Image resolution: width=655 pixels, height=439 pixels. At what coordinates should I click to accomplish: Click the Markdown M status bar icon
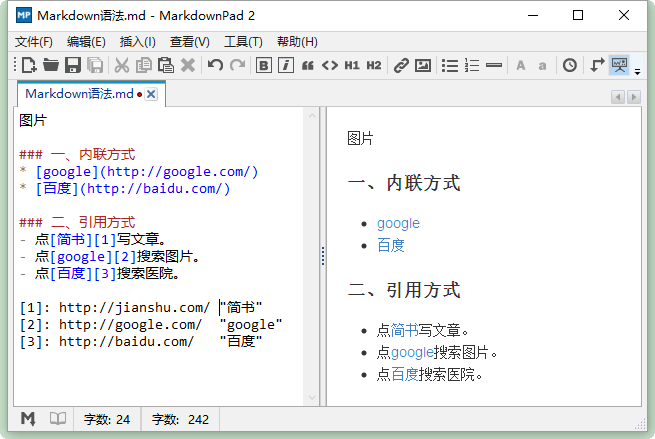28,419
